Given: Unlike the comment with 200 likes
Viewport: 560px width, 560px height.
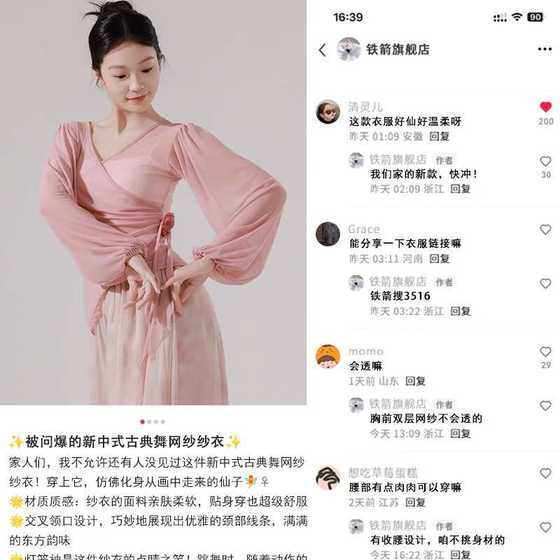Looking at the screenshot, I should (x=546, y=107).
